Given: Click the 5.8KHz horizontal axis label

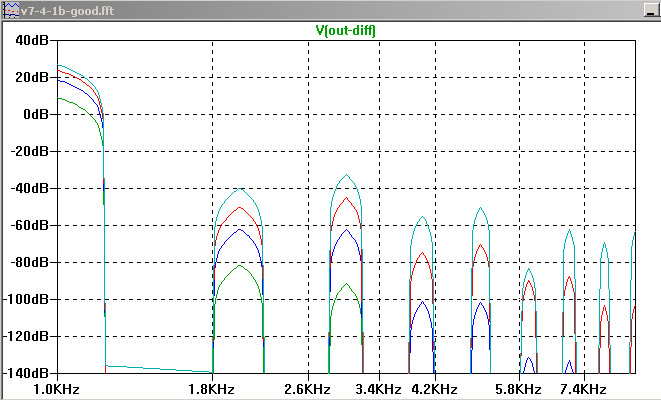Looking at the screenshot, I should 518,389.
